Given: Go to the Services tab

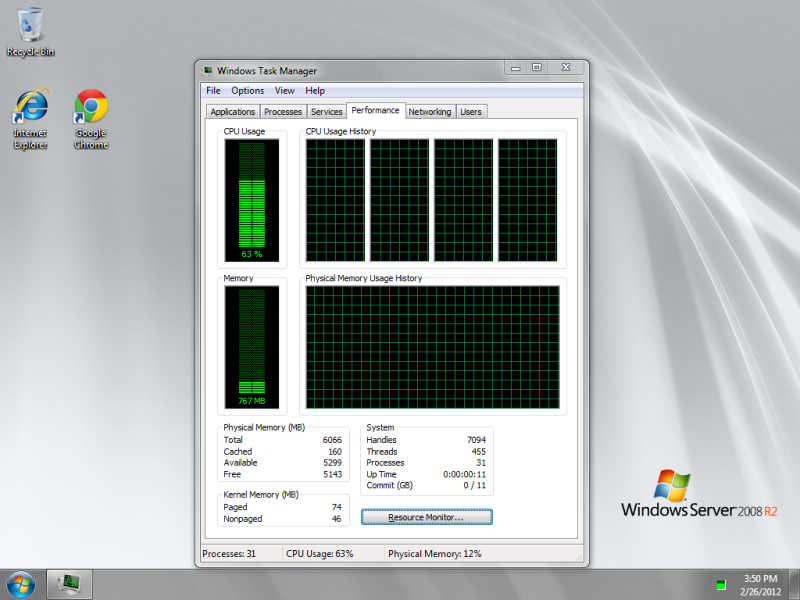Looking at the screenshot, I should click(326, 112).
